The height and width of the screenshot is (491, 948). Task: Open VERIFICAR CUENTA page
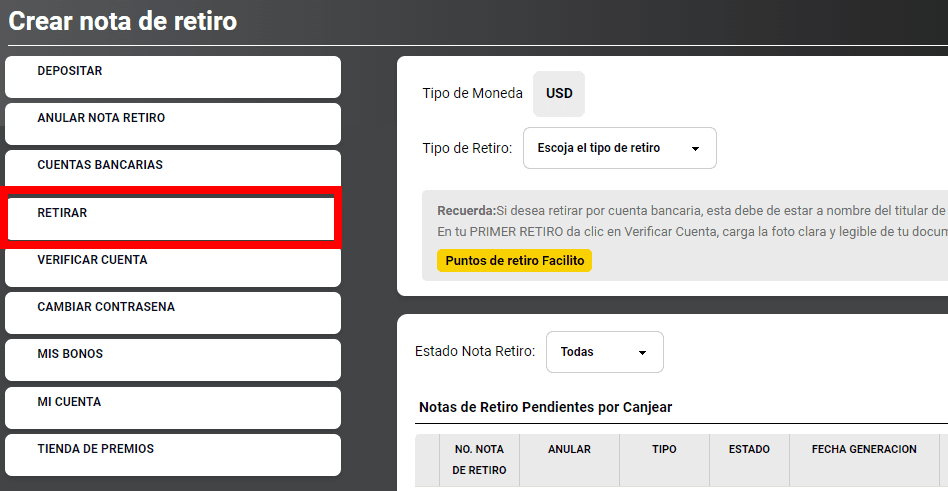(x=173, y=266)
